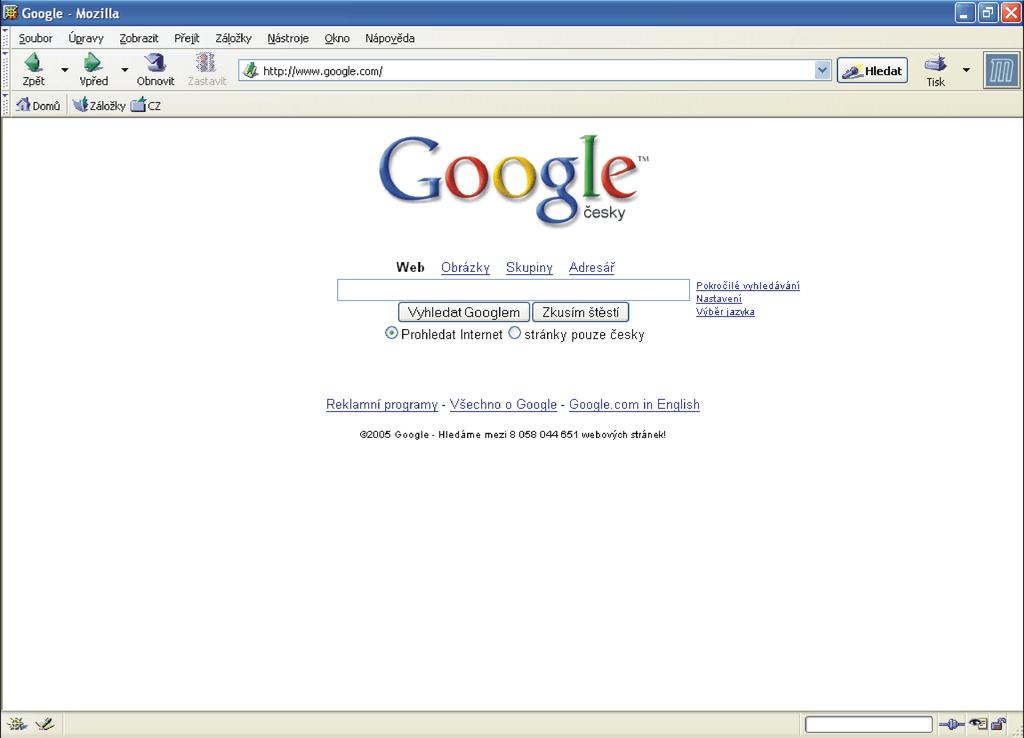Click Vyhledat Googlem button

[x=464, y=312]
